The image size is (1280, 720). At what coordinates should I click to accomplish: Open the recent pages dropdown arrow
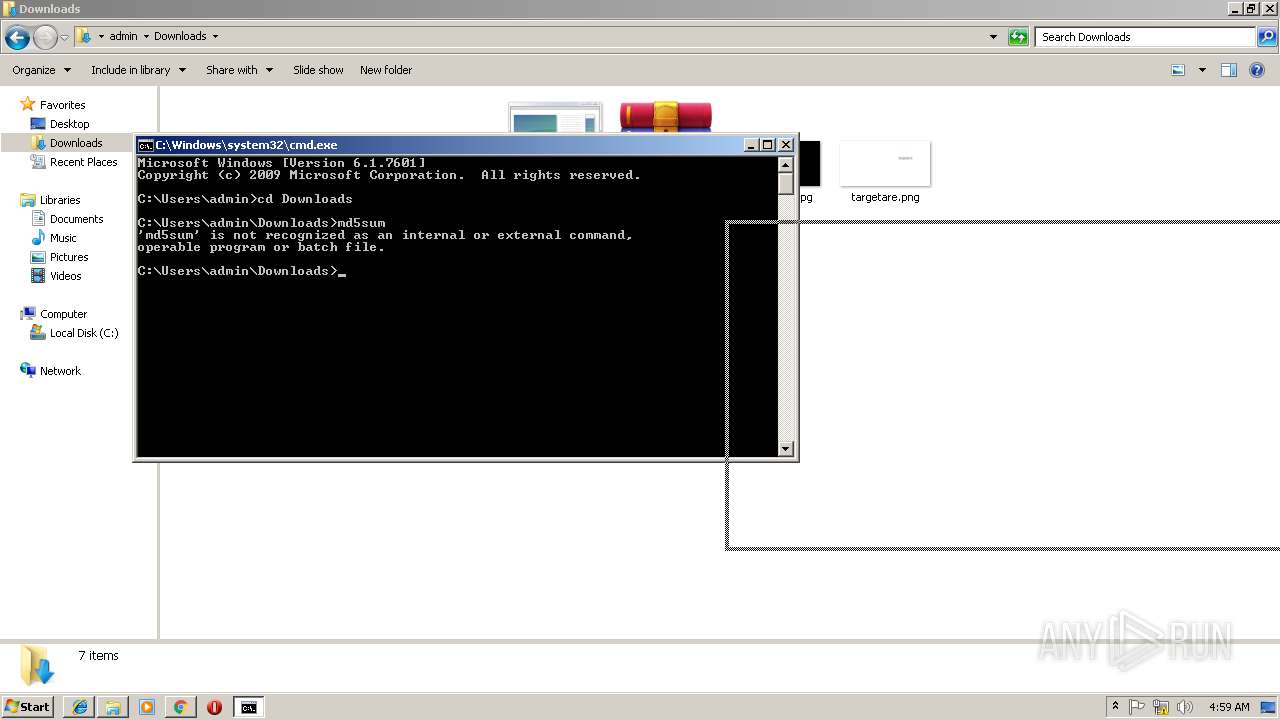(x=64, y=38)
